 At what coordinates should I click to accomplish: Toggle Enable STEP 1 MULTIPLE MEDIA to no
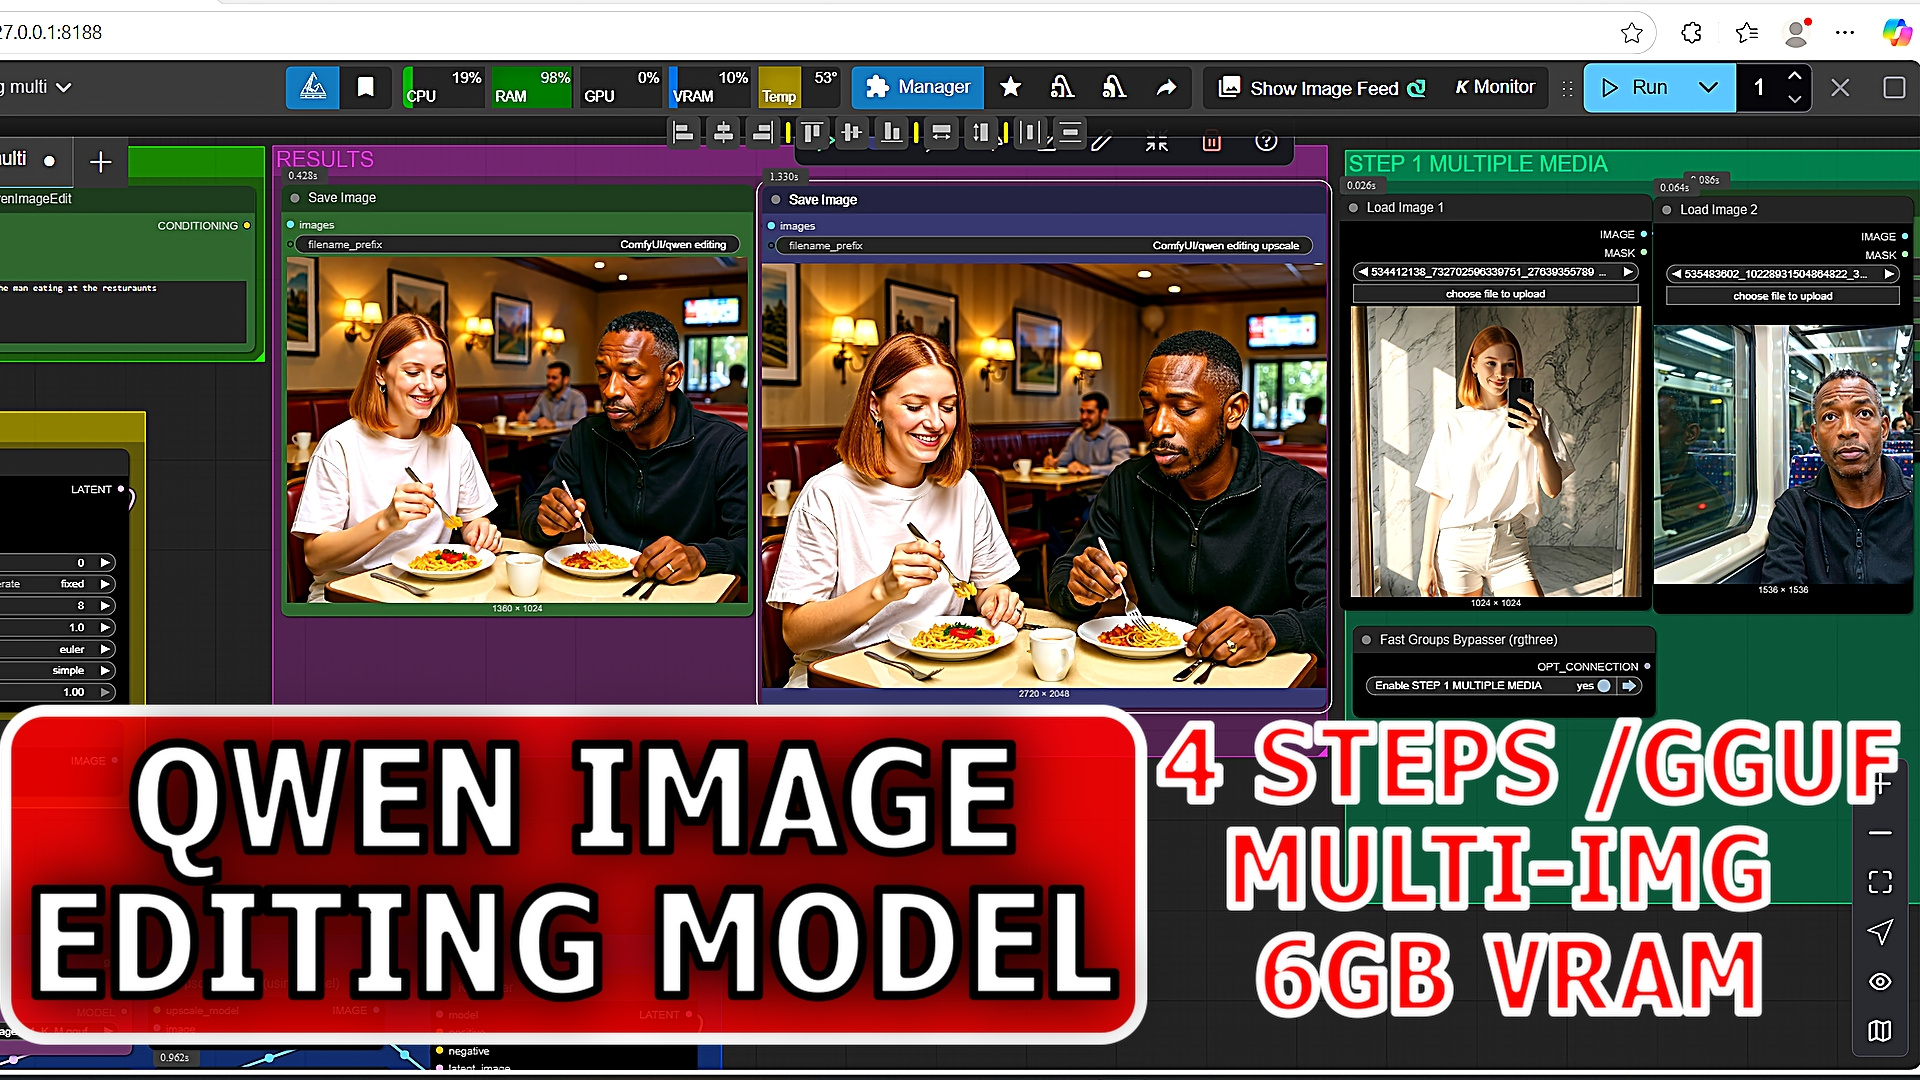tap(1602, 686)
